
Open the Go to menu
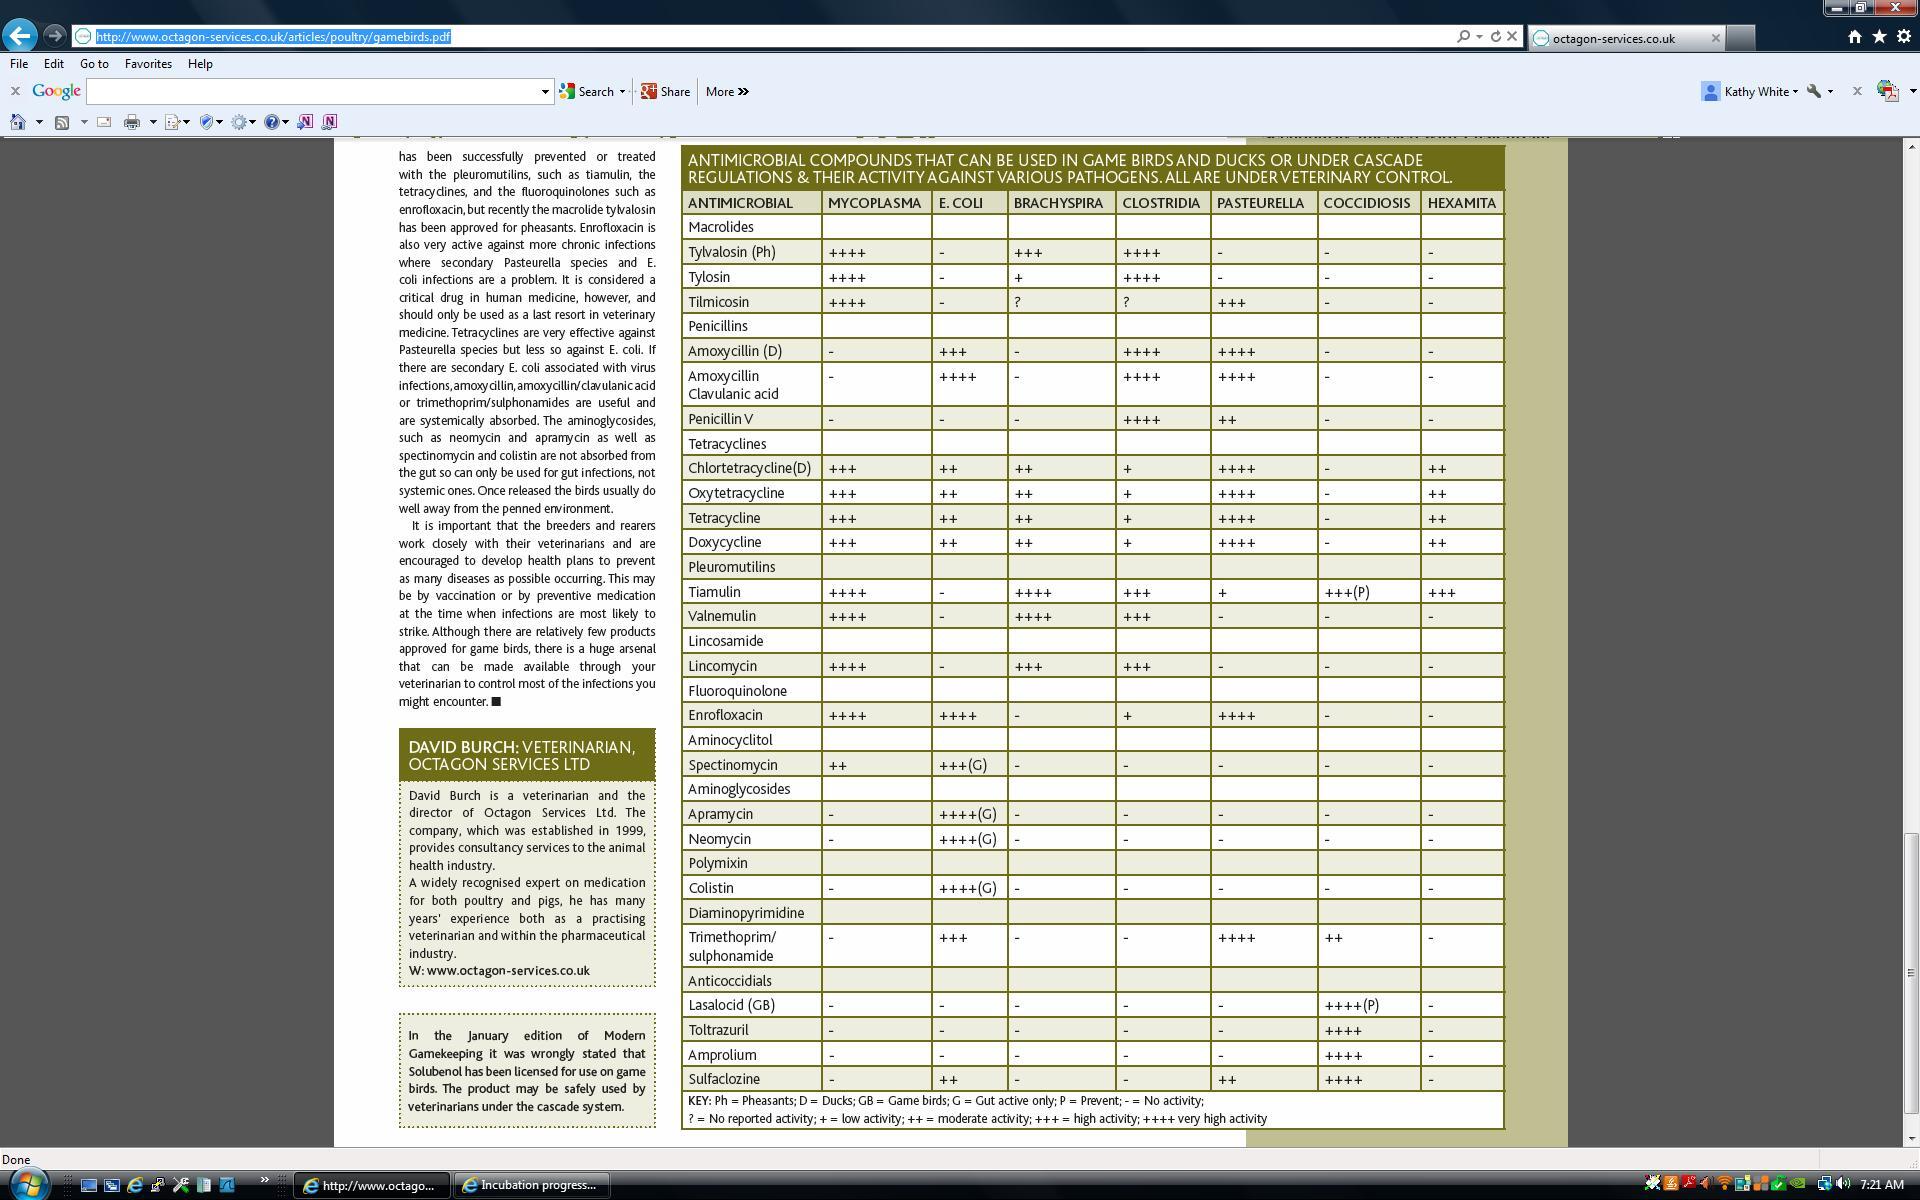click(94, 64)
